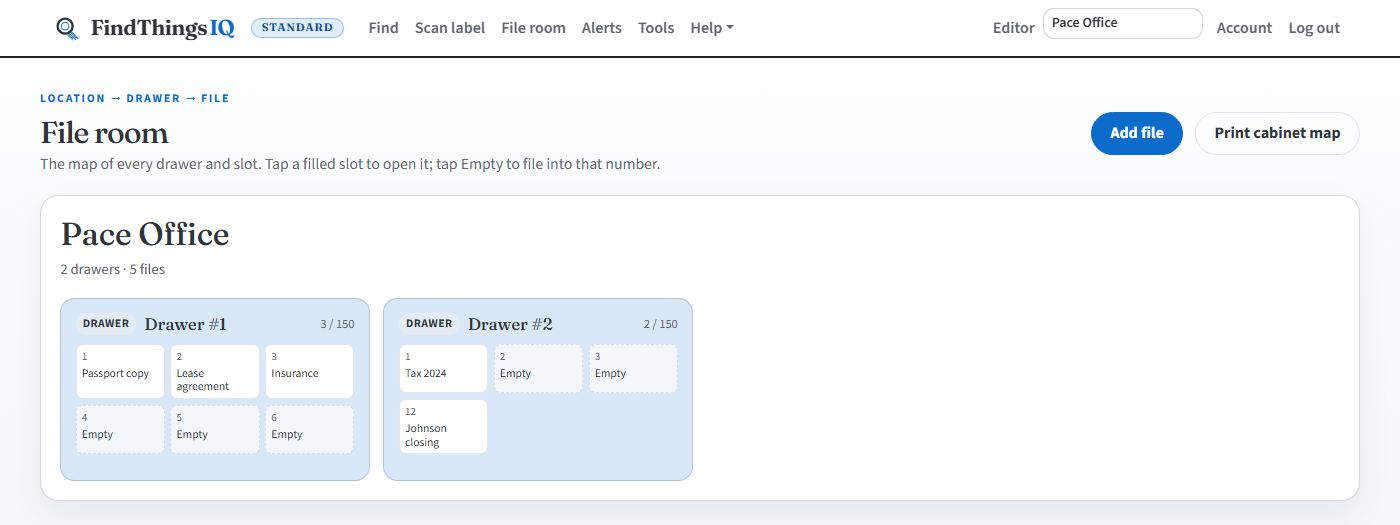
Task: Click the Pace Office workspace field
Action: click(x=1122, y=23)
